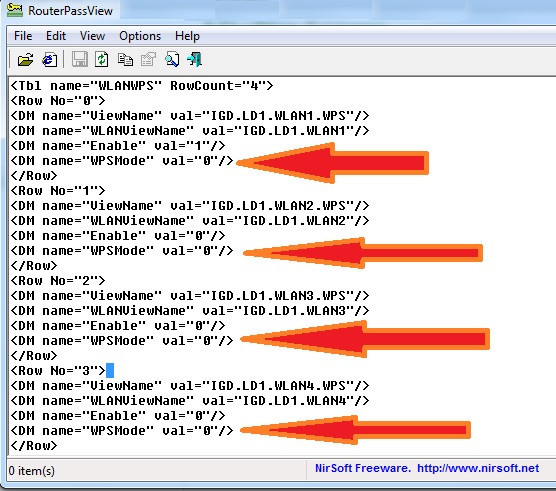Open the Edit menu
This screenshot has height=491, width=556.
(56, 36)
